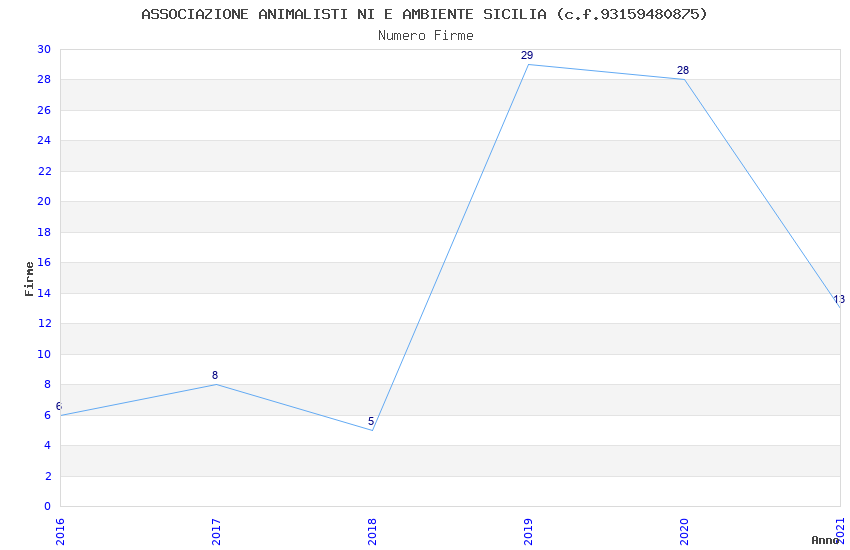Click the x-axis year 2020

(x=685, y=532)
